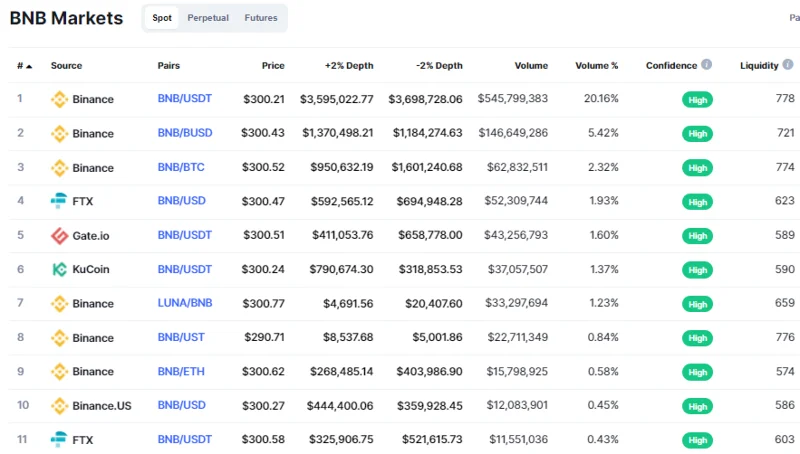Click liquidity score 603
This screenshot has height=454, width=800.
point(785,439)
